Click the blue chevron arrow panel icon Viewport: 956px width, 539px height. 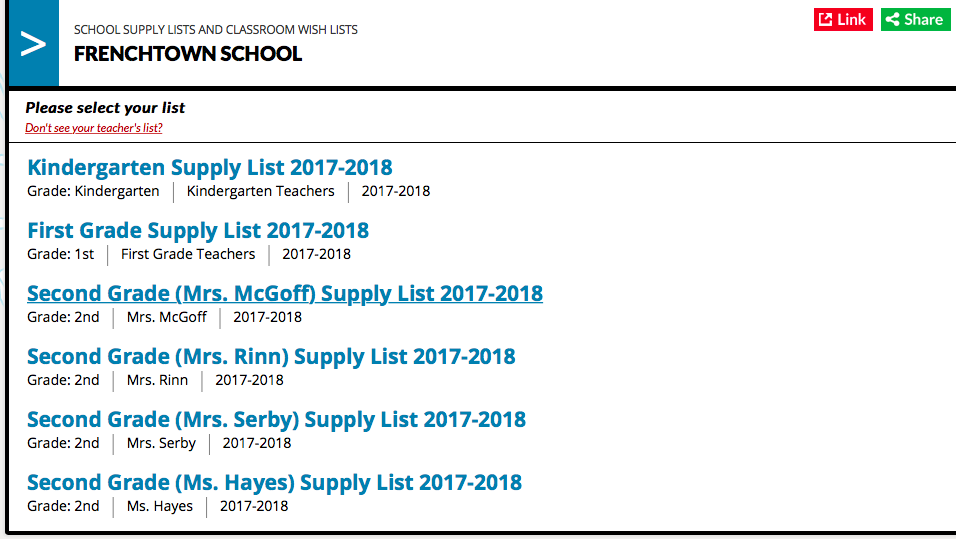point(34,43)
